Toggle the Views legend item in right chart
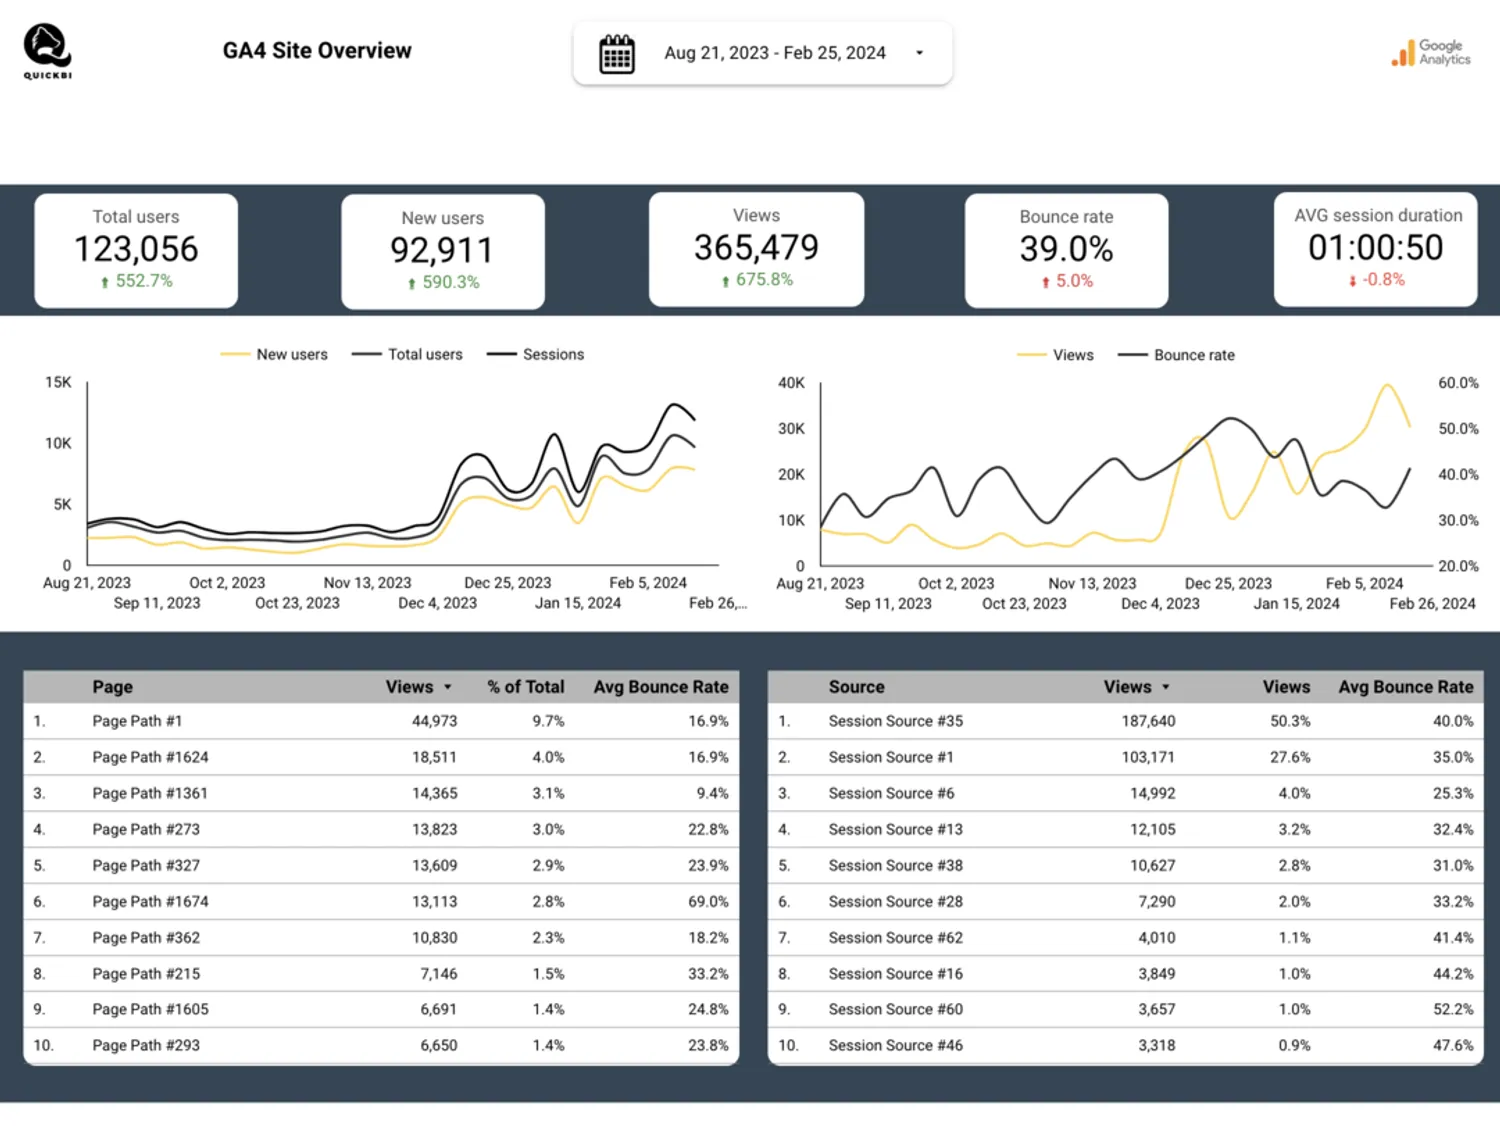This screenshot has width=1500, height=1126. pyautogui.click(x=1055, y=355)
